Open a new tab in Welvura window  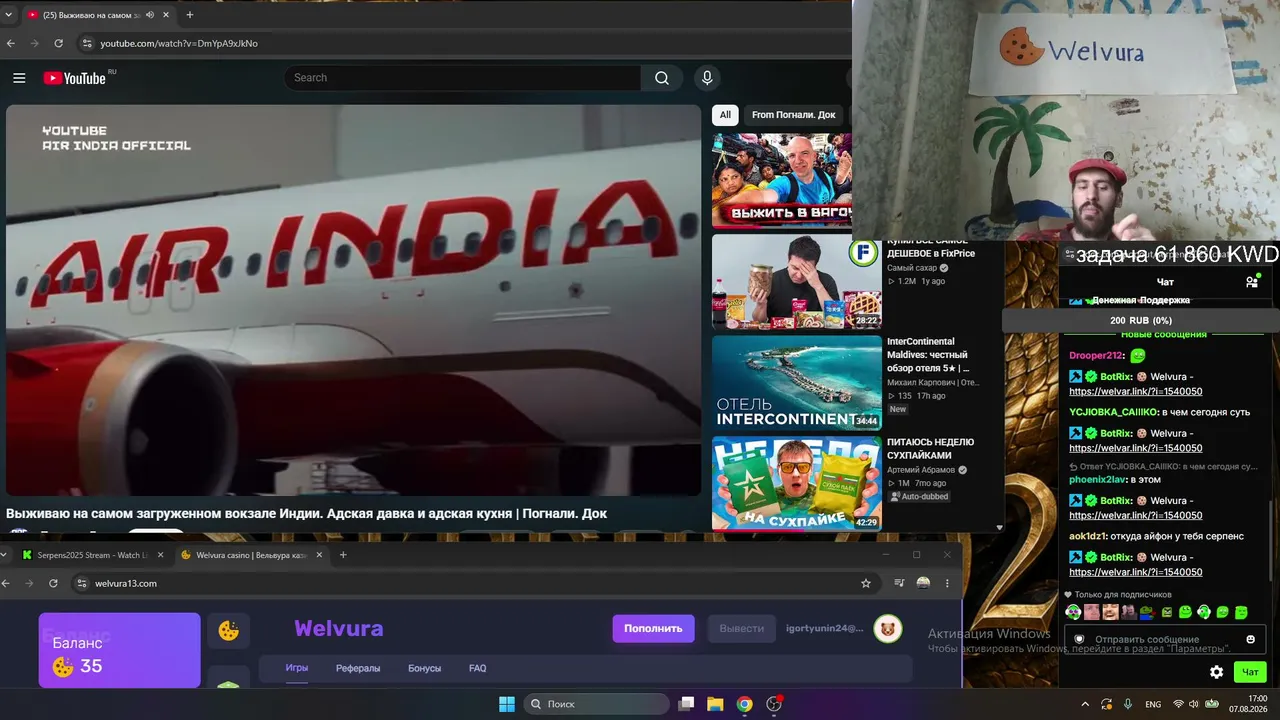[x=343, y=555]
